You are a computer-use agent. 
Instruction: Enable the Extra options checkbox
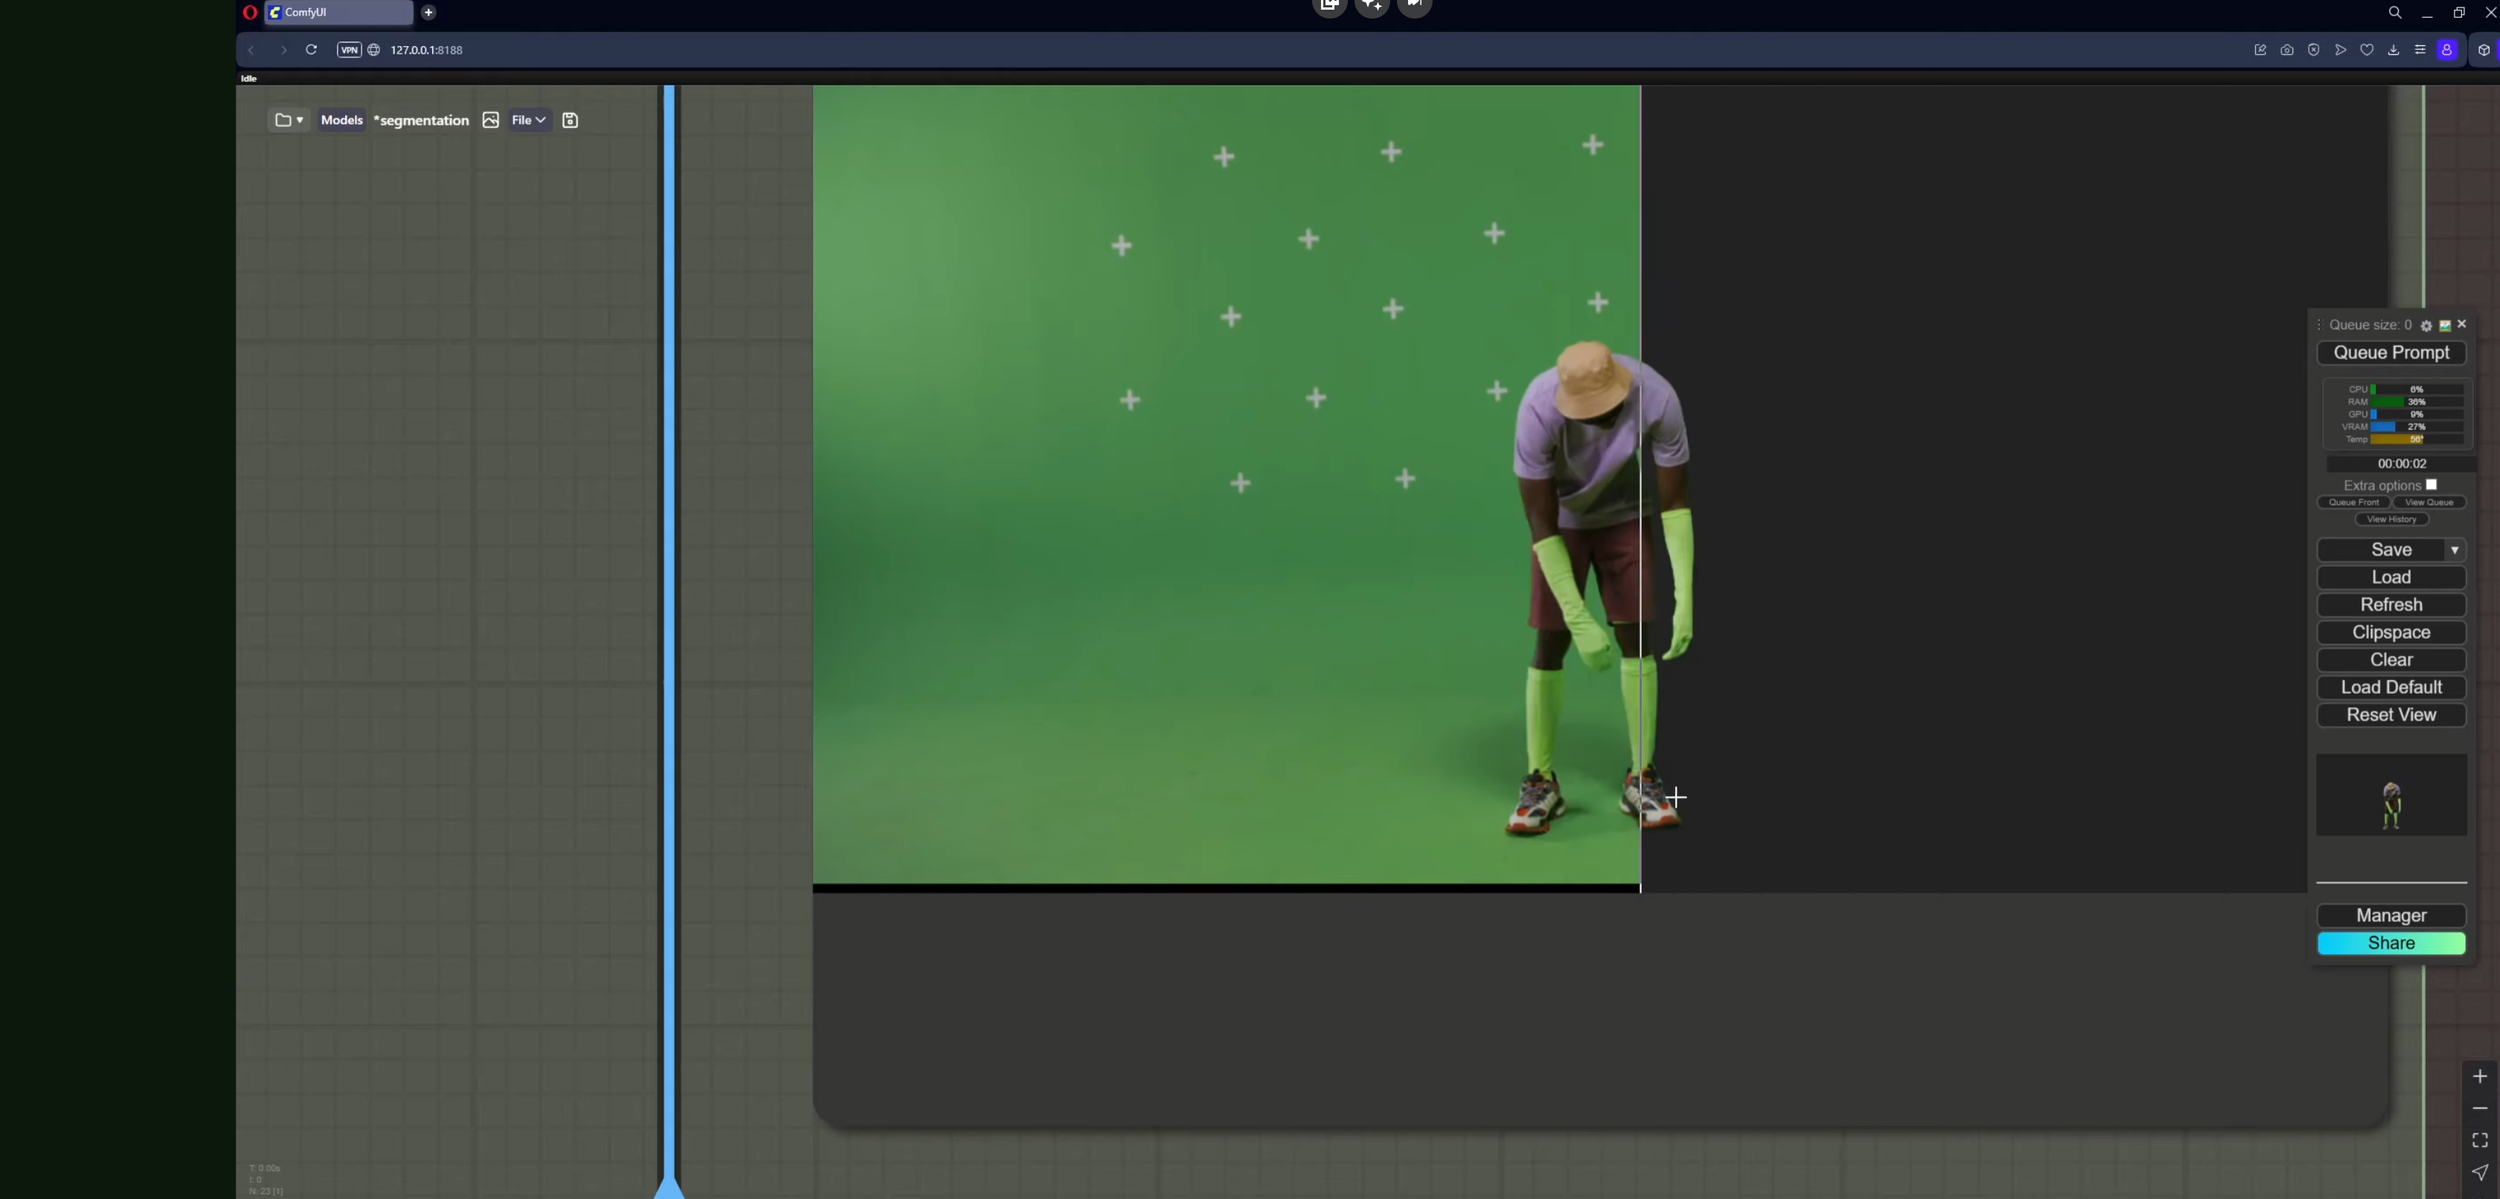coord(2431,485)
